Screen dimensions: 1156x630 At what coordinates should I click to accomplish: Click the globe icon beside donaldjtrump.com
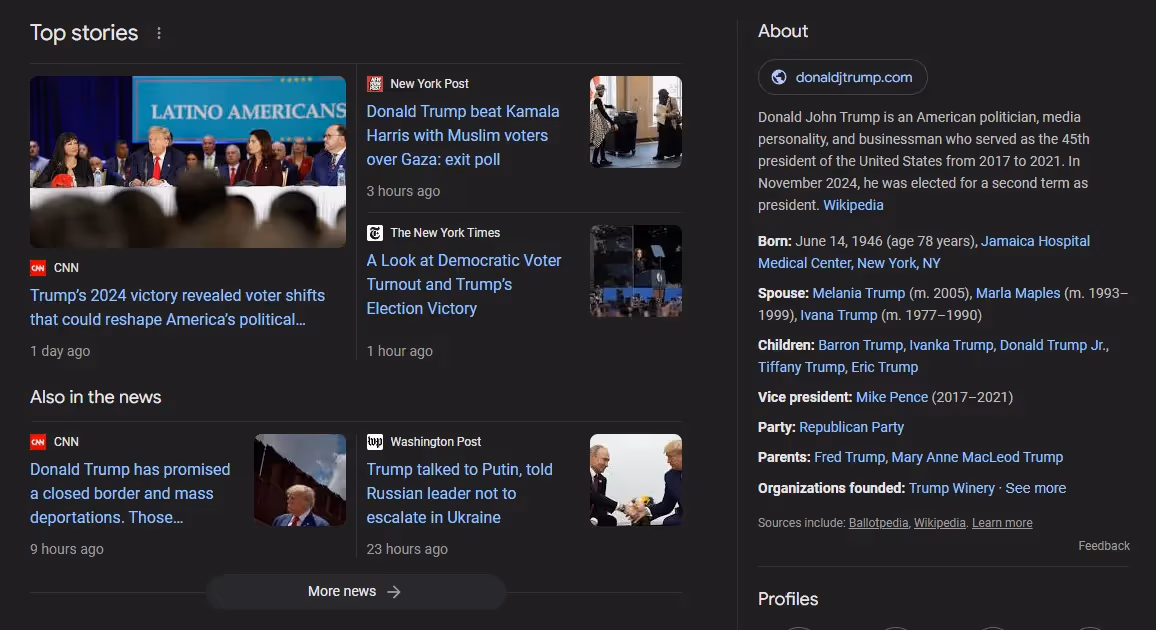click(779, 77)
